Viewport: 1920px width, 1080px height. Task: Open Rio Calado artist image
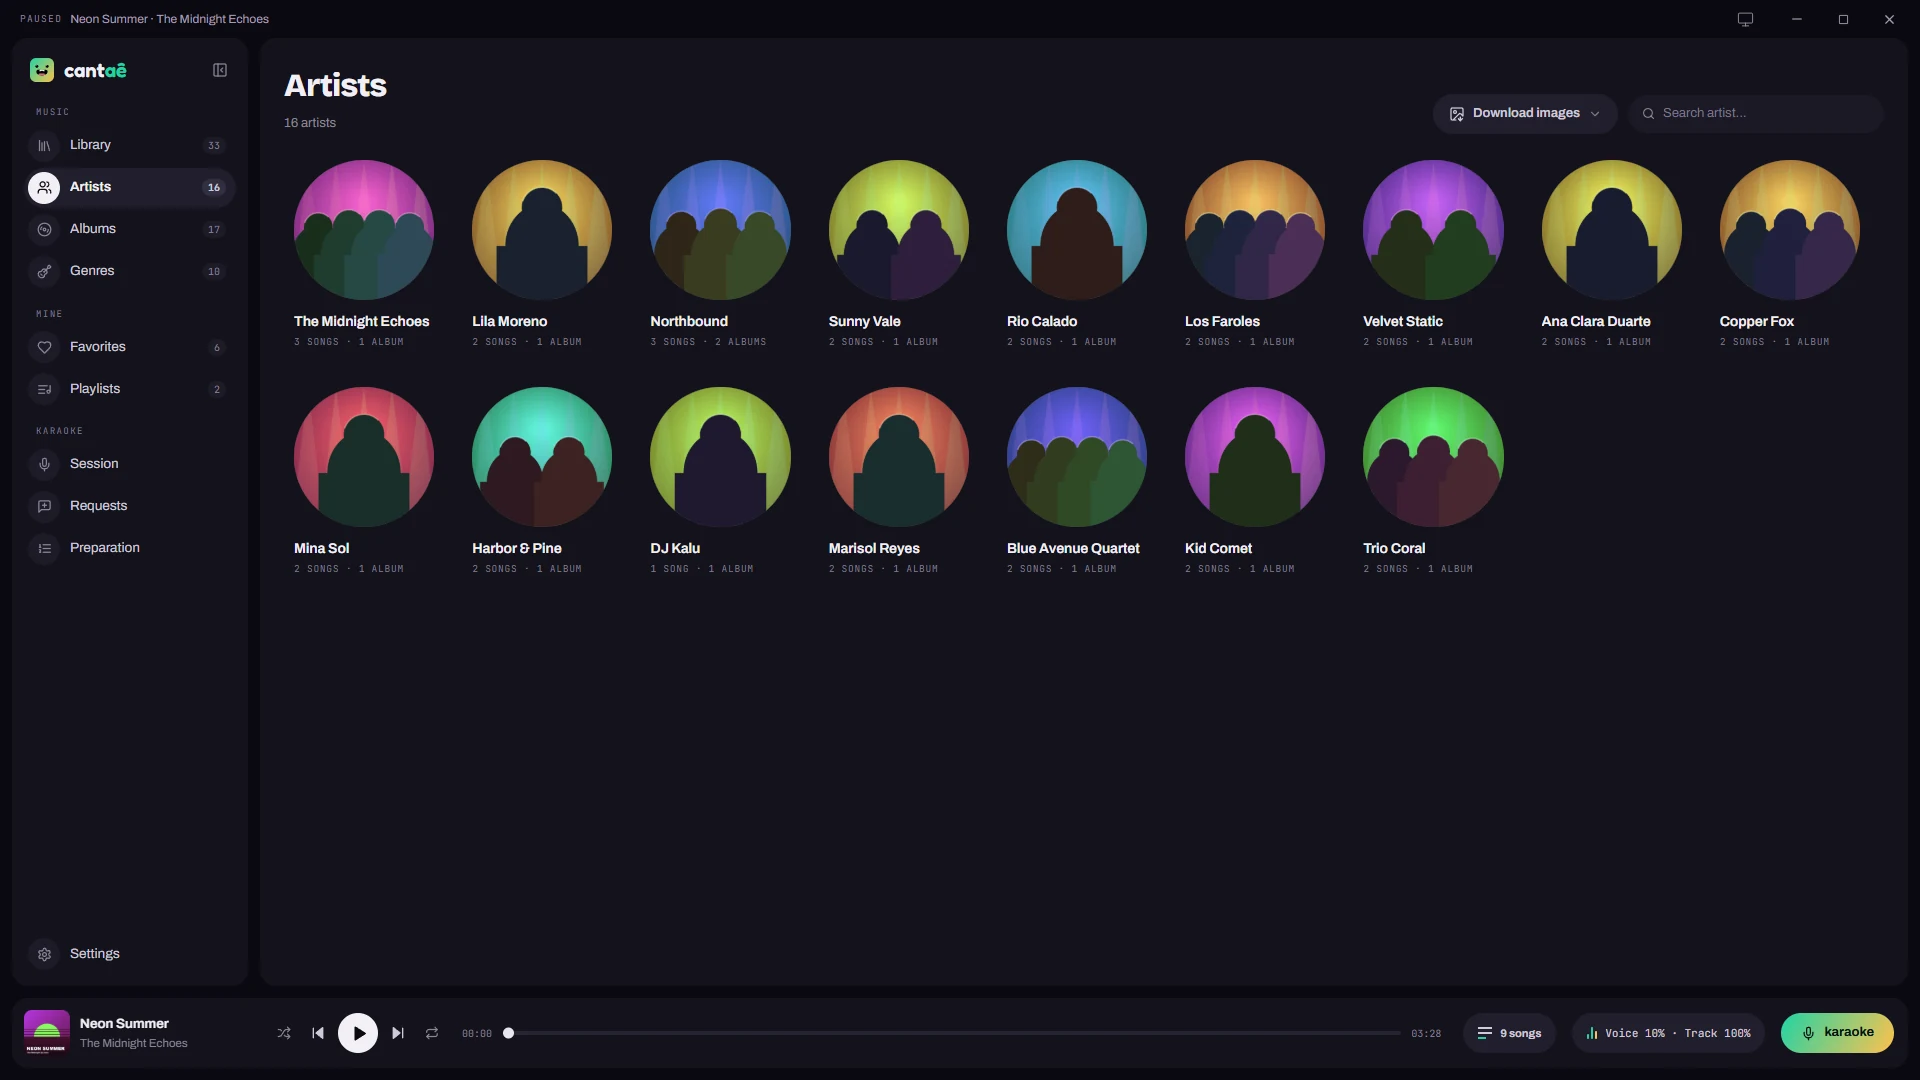[x=1077, y=230]
